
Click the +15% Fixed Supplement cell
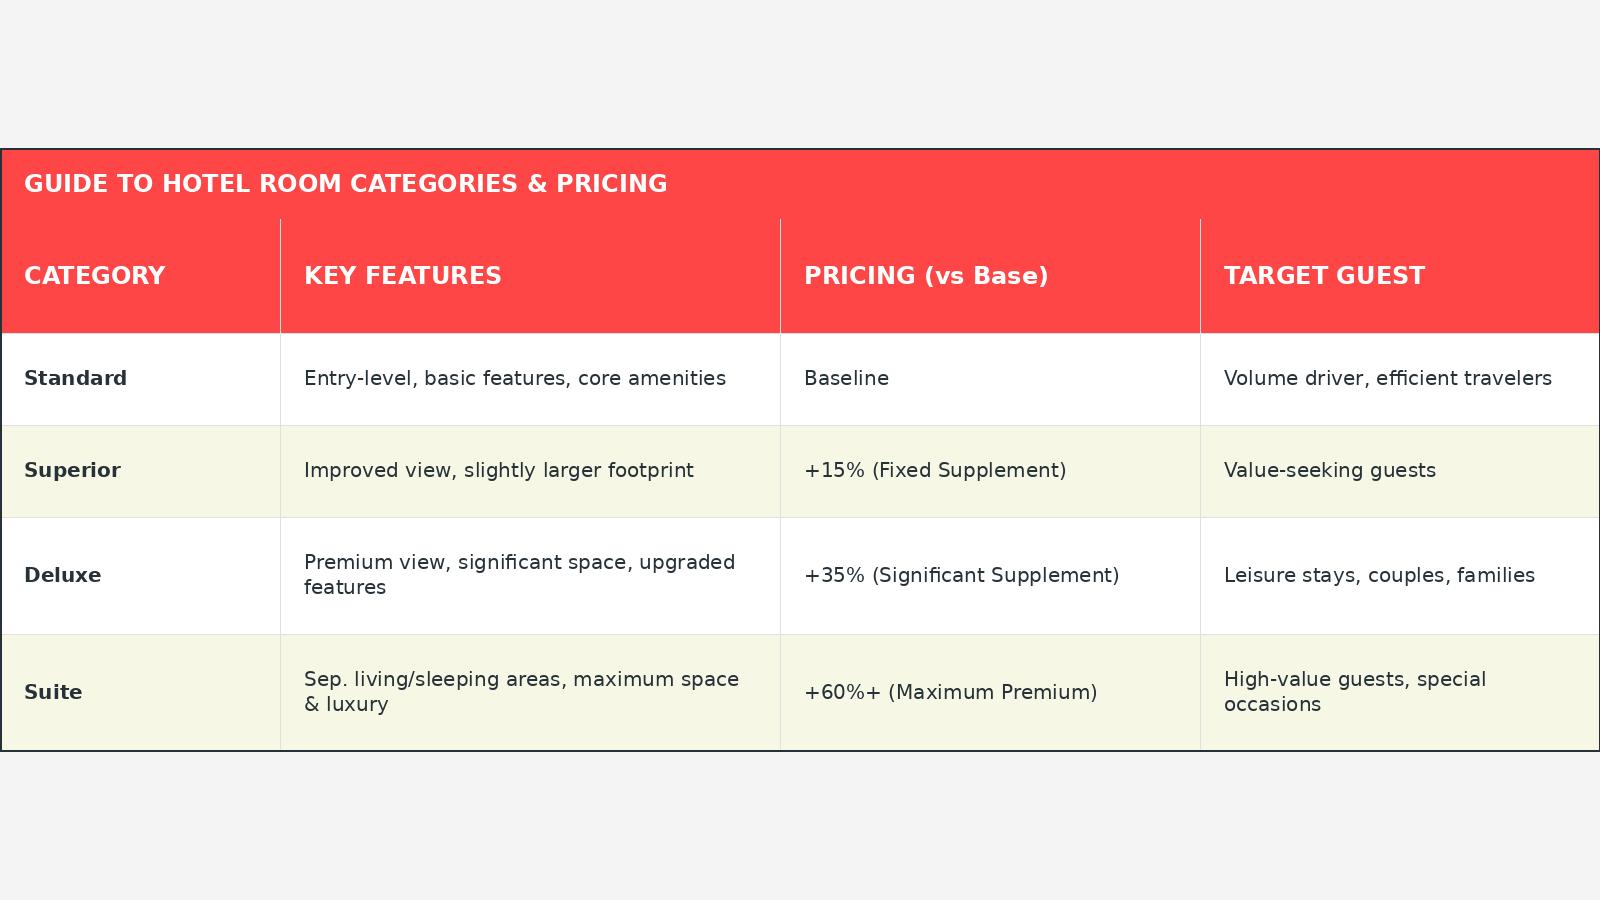tap(990, 471)
